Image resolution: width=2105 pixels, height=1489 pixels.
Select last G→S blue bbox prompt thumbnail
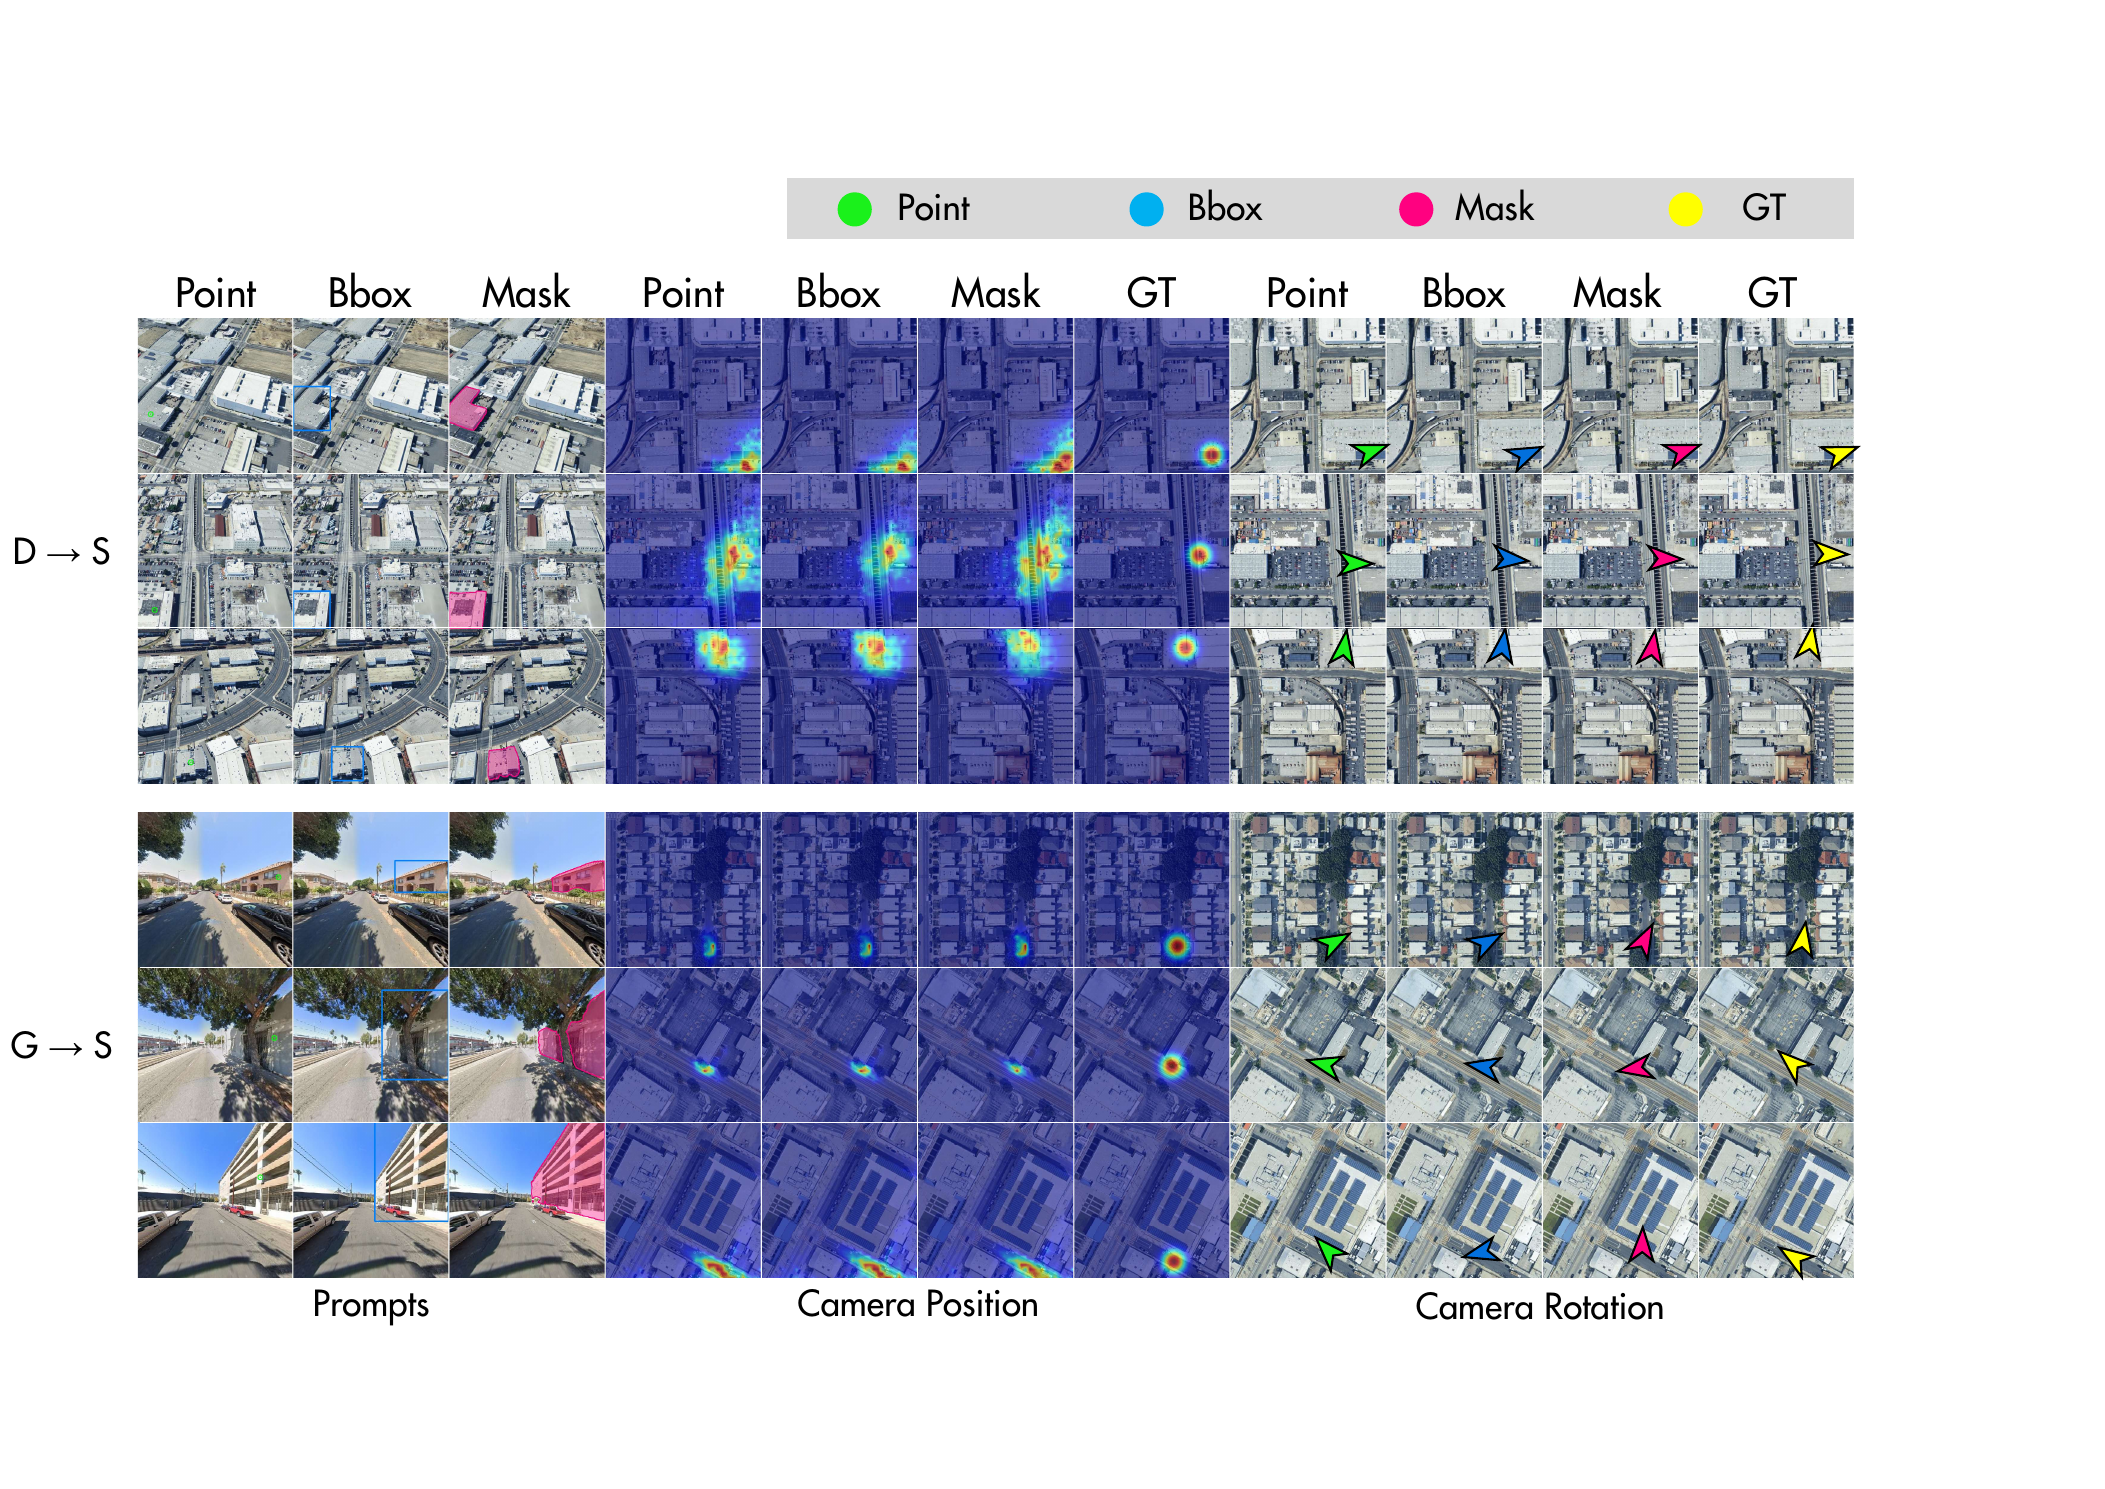pos(371,1200)
